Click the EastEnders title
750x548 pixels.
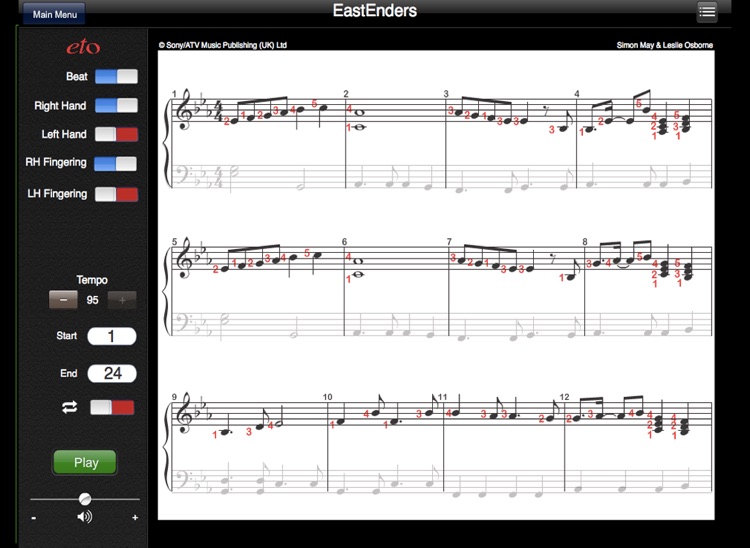click(375, 11)
